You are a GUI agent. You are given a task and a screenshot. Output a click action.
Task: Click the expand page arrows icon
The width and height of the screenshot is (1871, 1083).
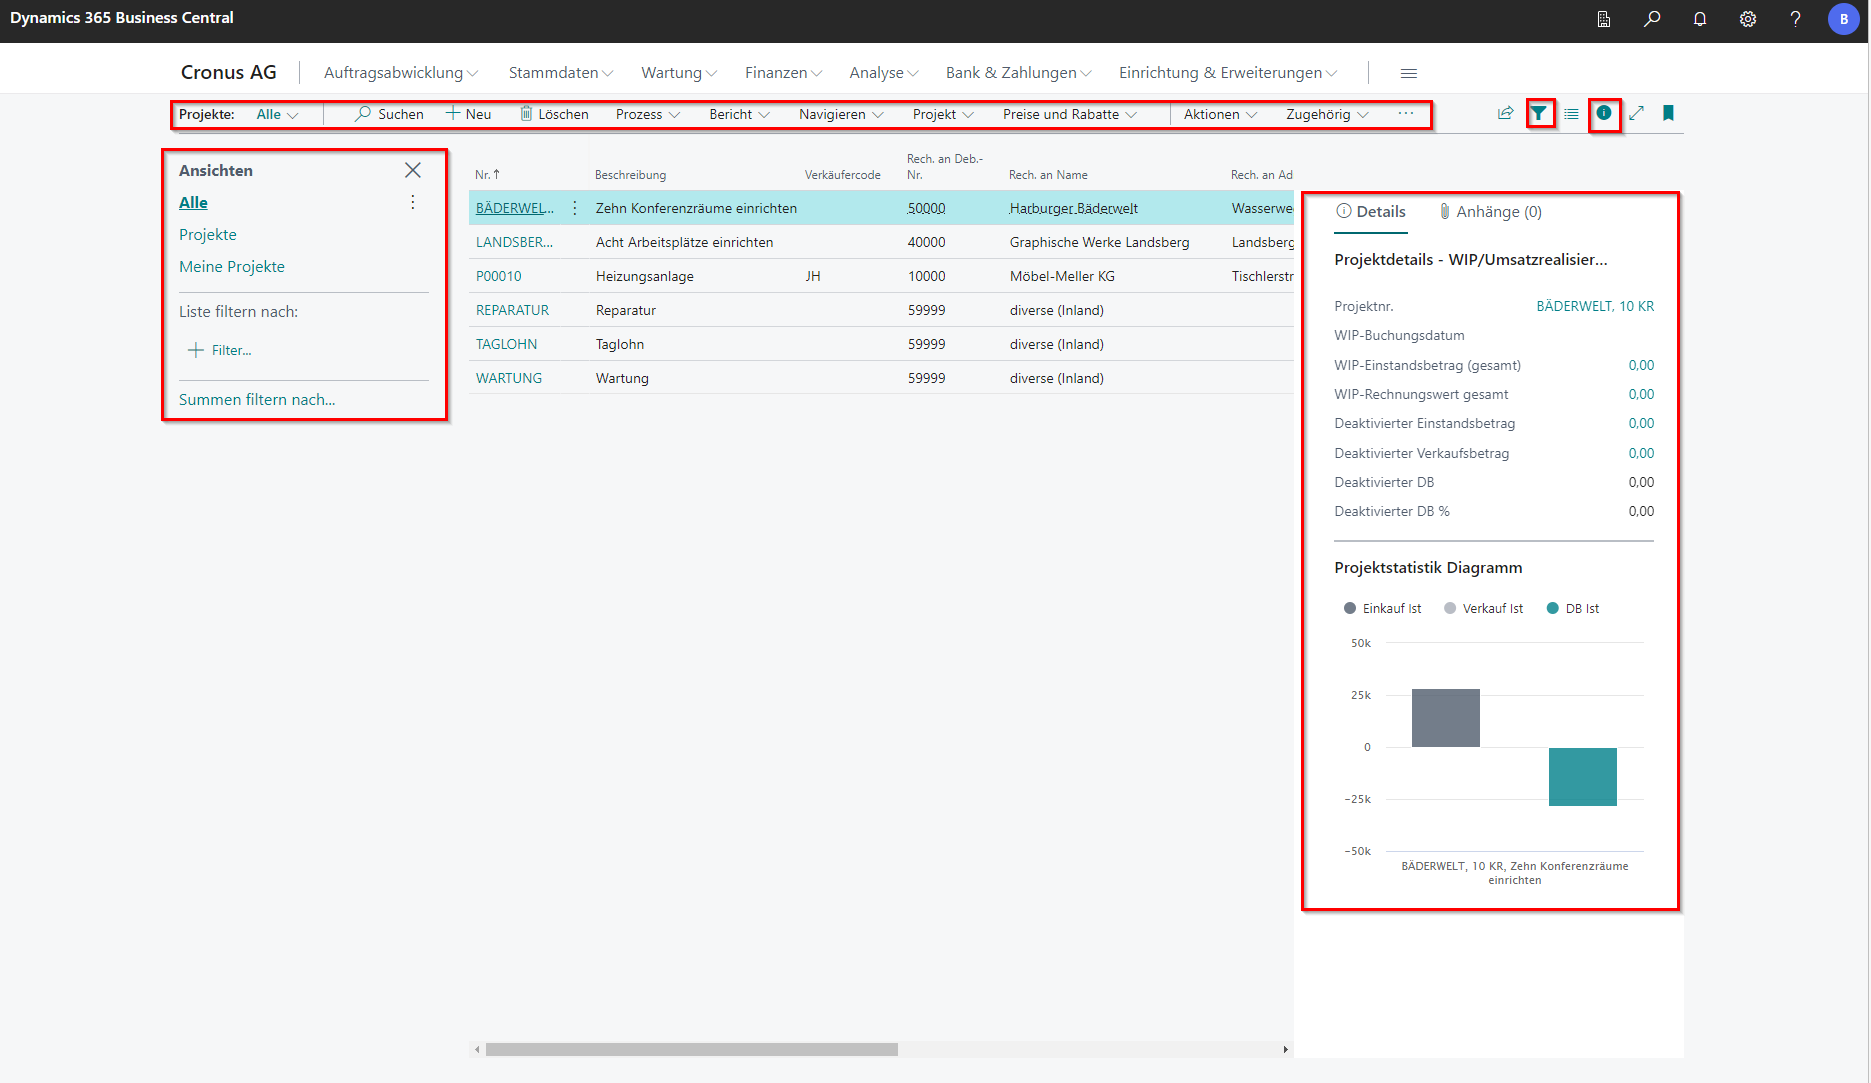[x=1636, y=114]
